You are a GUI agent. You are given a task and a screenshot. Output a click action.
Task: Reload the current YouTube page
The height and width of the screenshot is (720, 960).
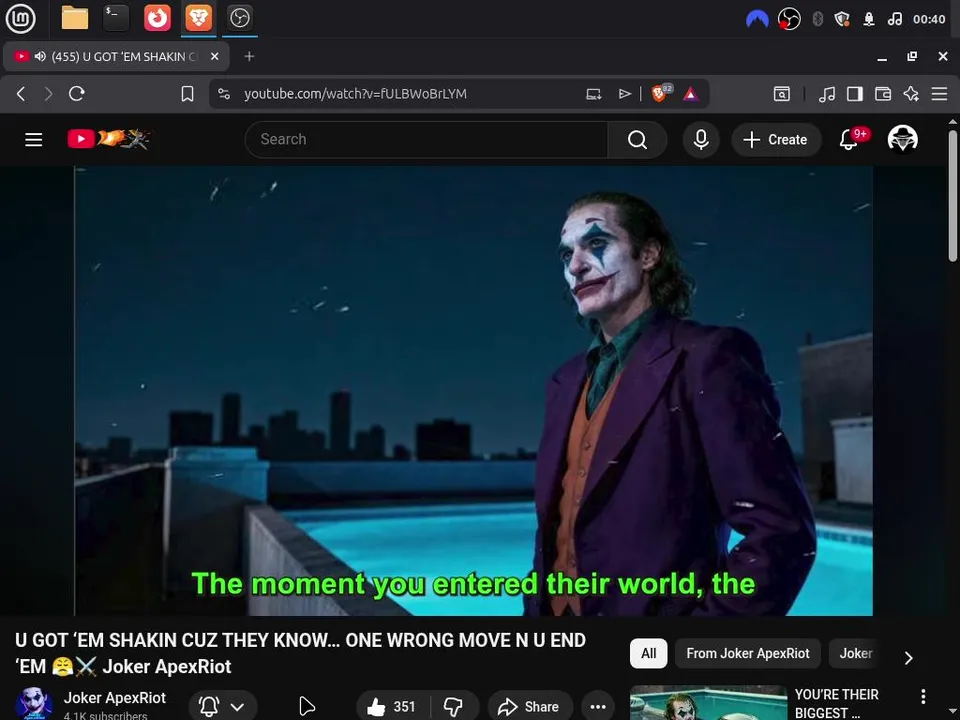coord(77,94)
